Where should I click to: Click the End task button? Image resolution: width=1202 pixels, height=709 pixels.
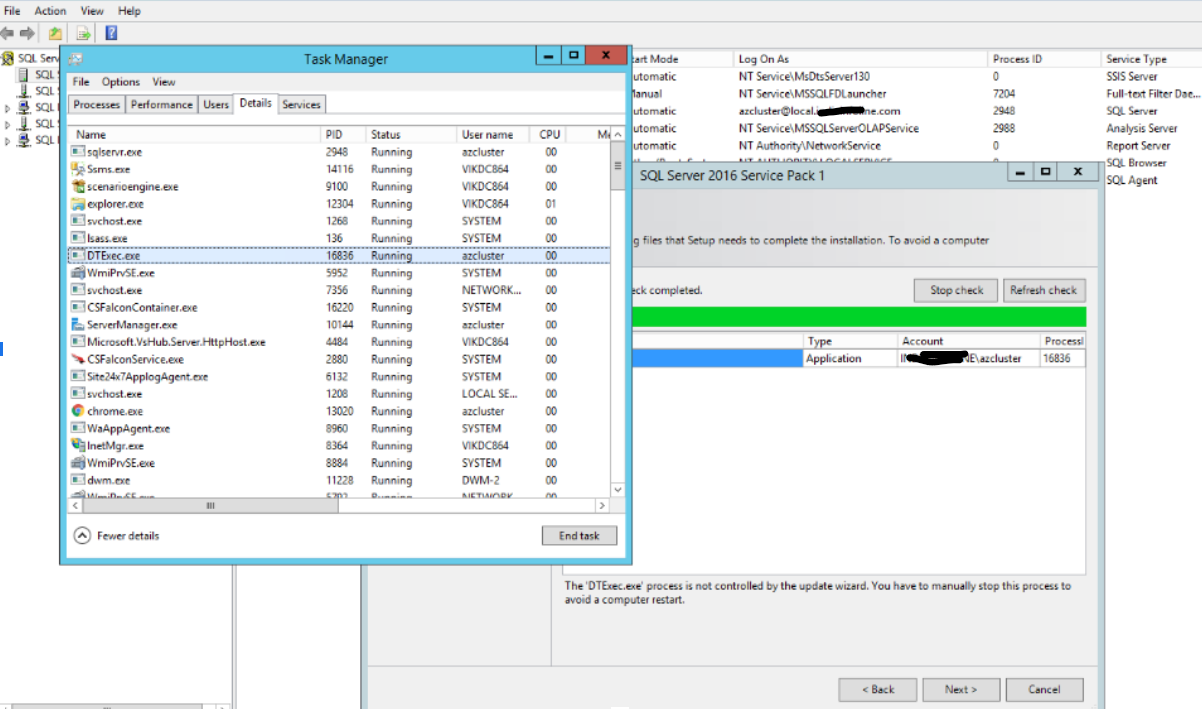click(579, 535)
